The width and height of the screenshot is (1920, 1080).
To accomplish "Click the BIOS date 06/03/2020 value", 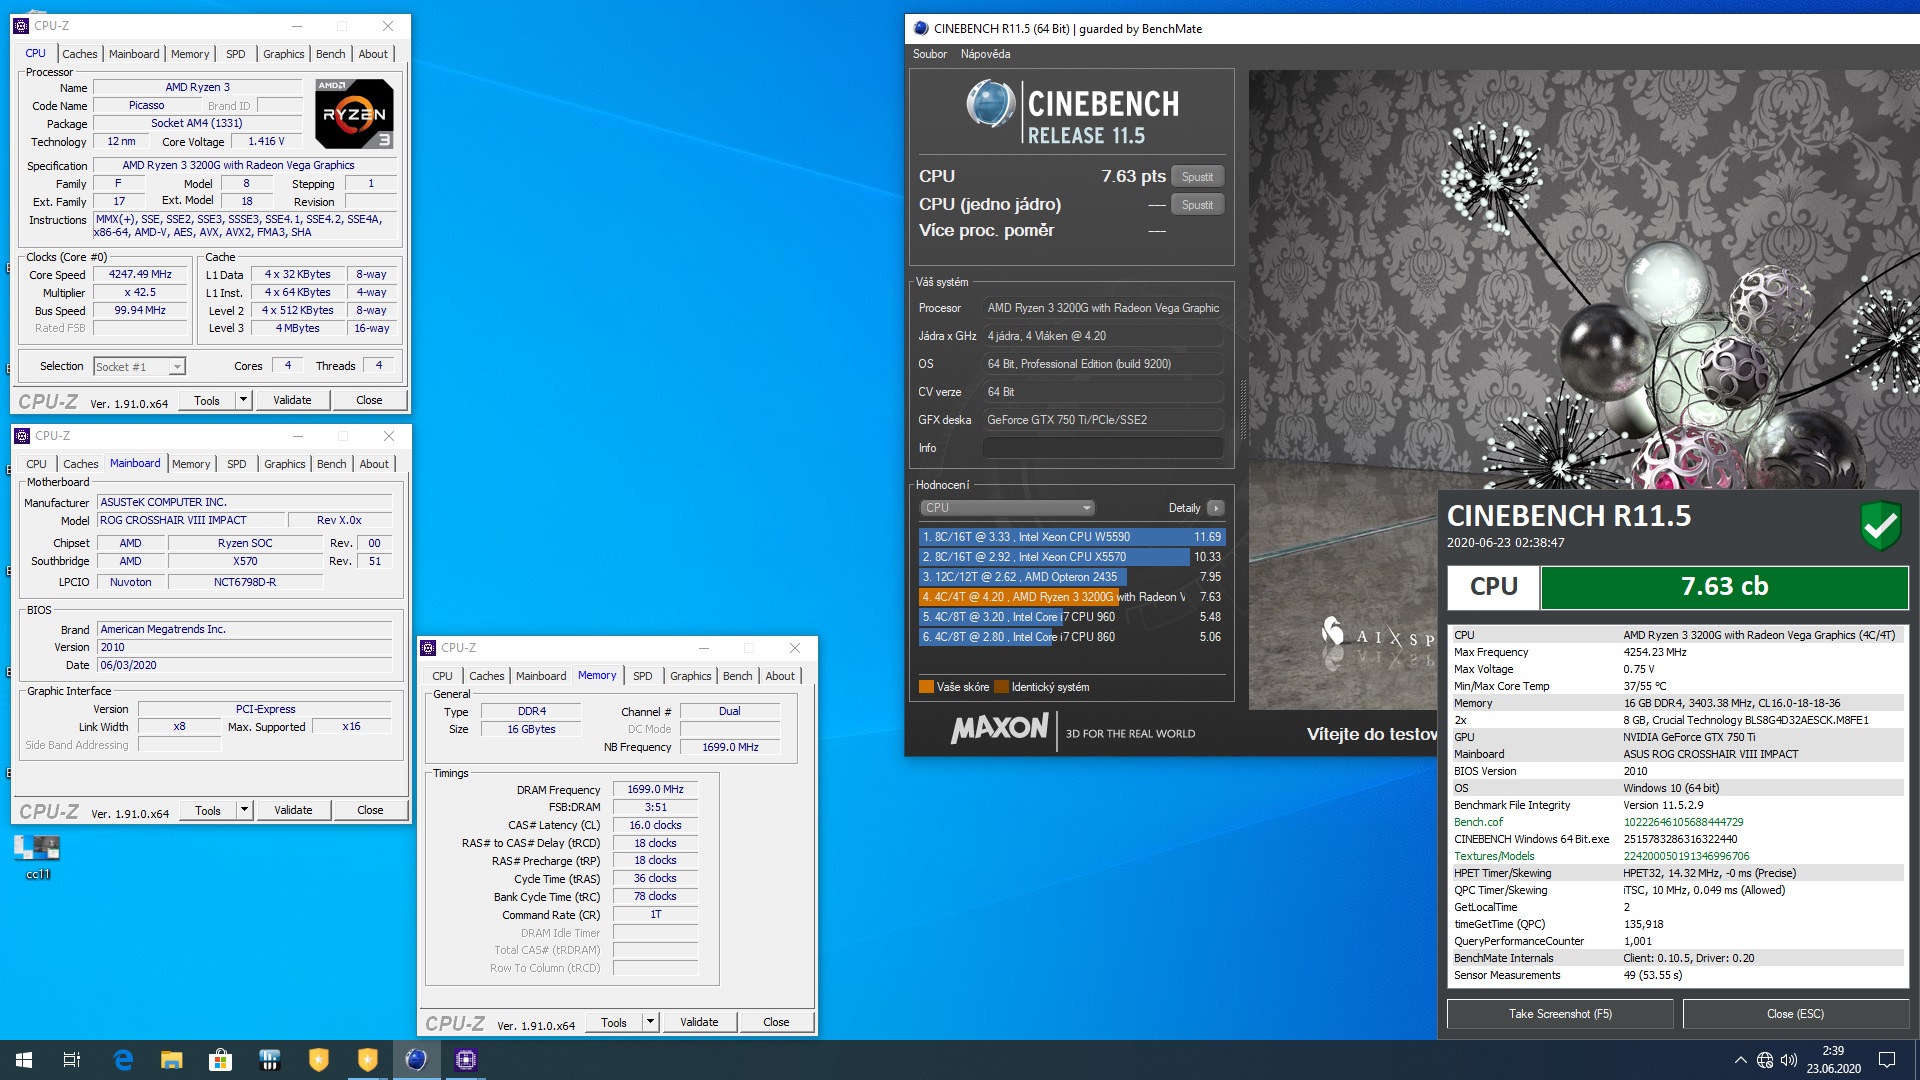I will coord(244,665).
